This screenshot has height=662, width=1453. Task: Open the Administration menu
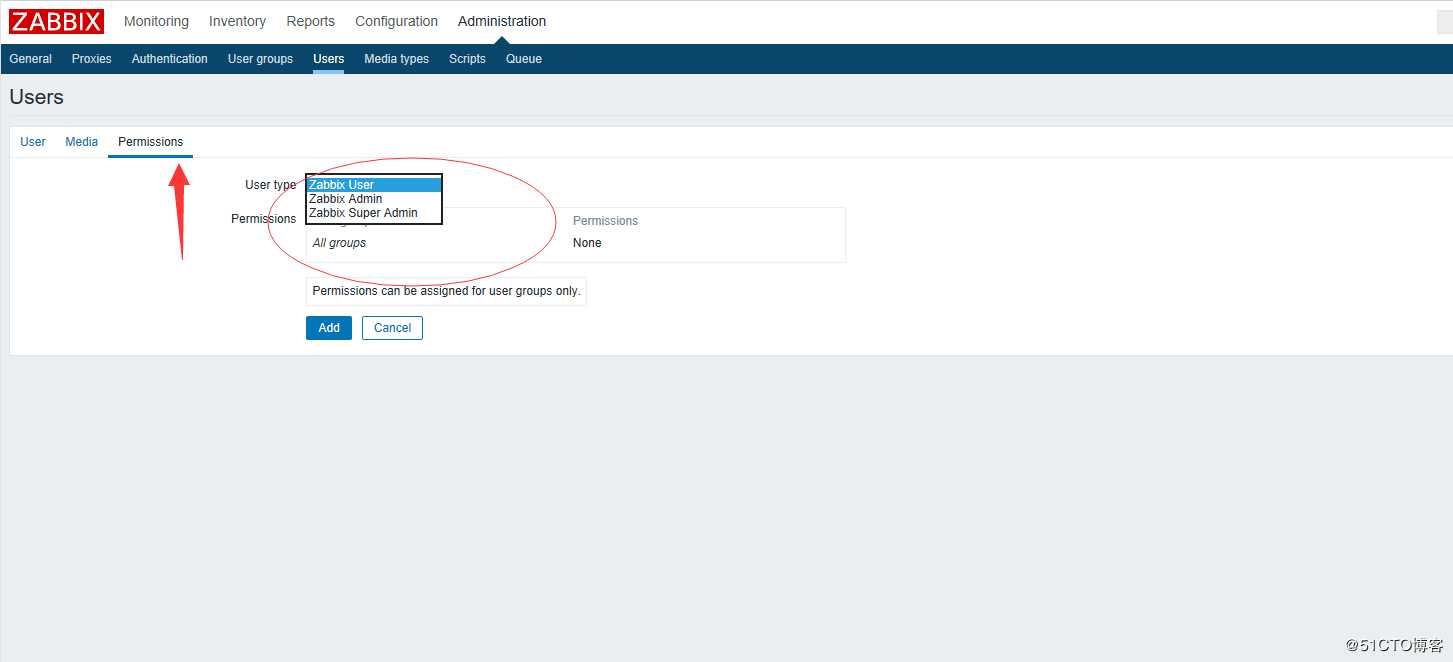coord(502,21)
